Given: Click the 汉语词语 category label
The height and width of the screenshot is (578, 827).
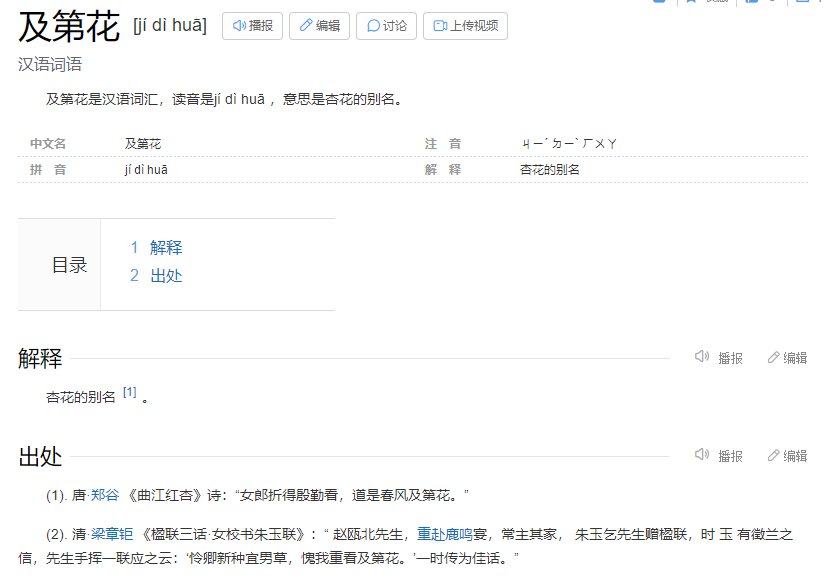Looking at the screenshot, I should coord(46,63).
